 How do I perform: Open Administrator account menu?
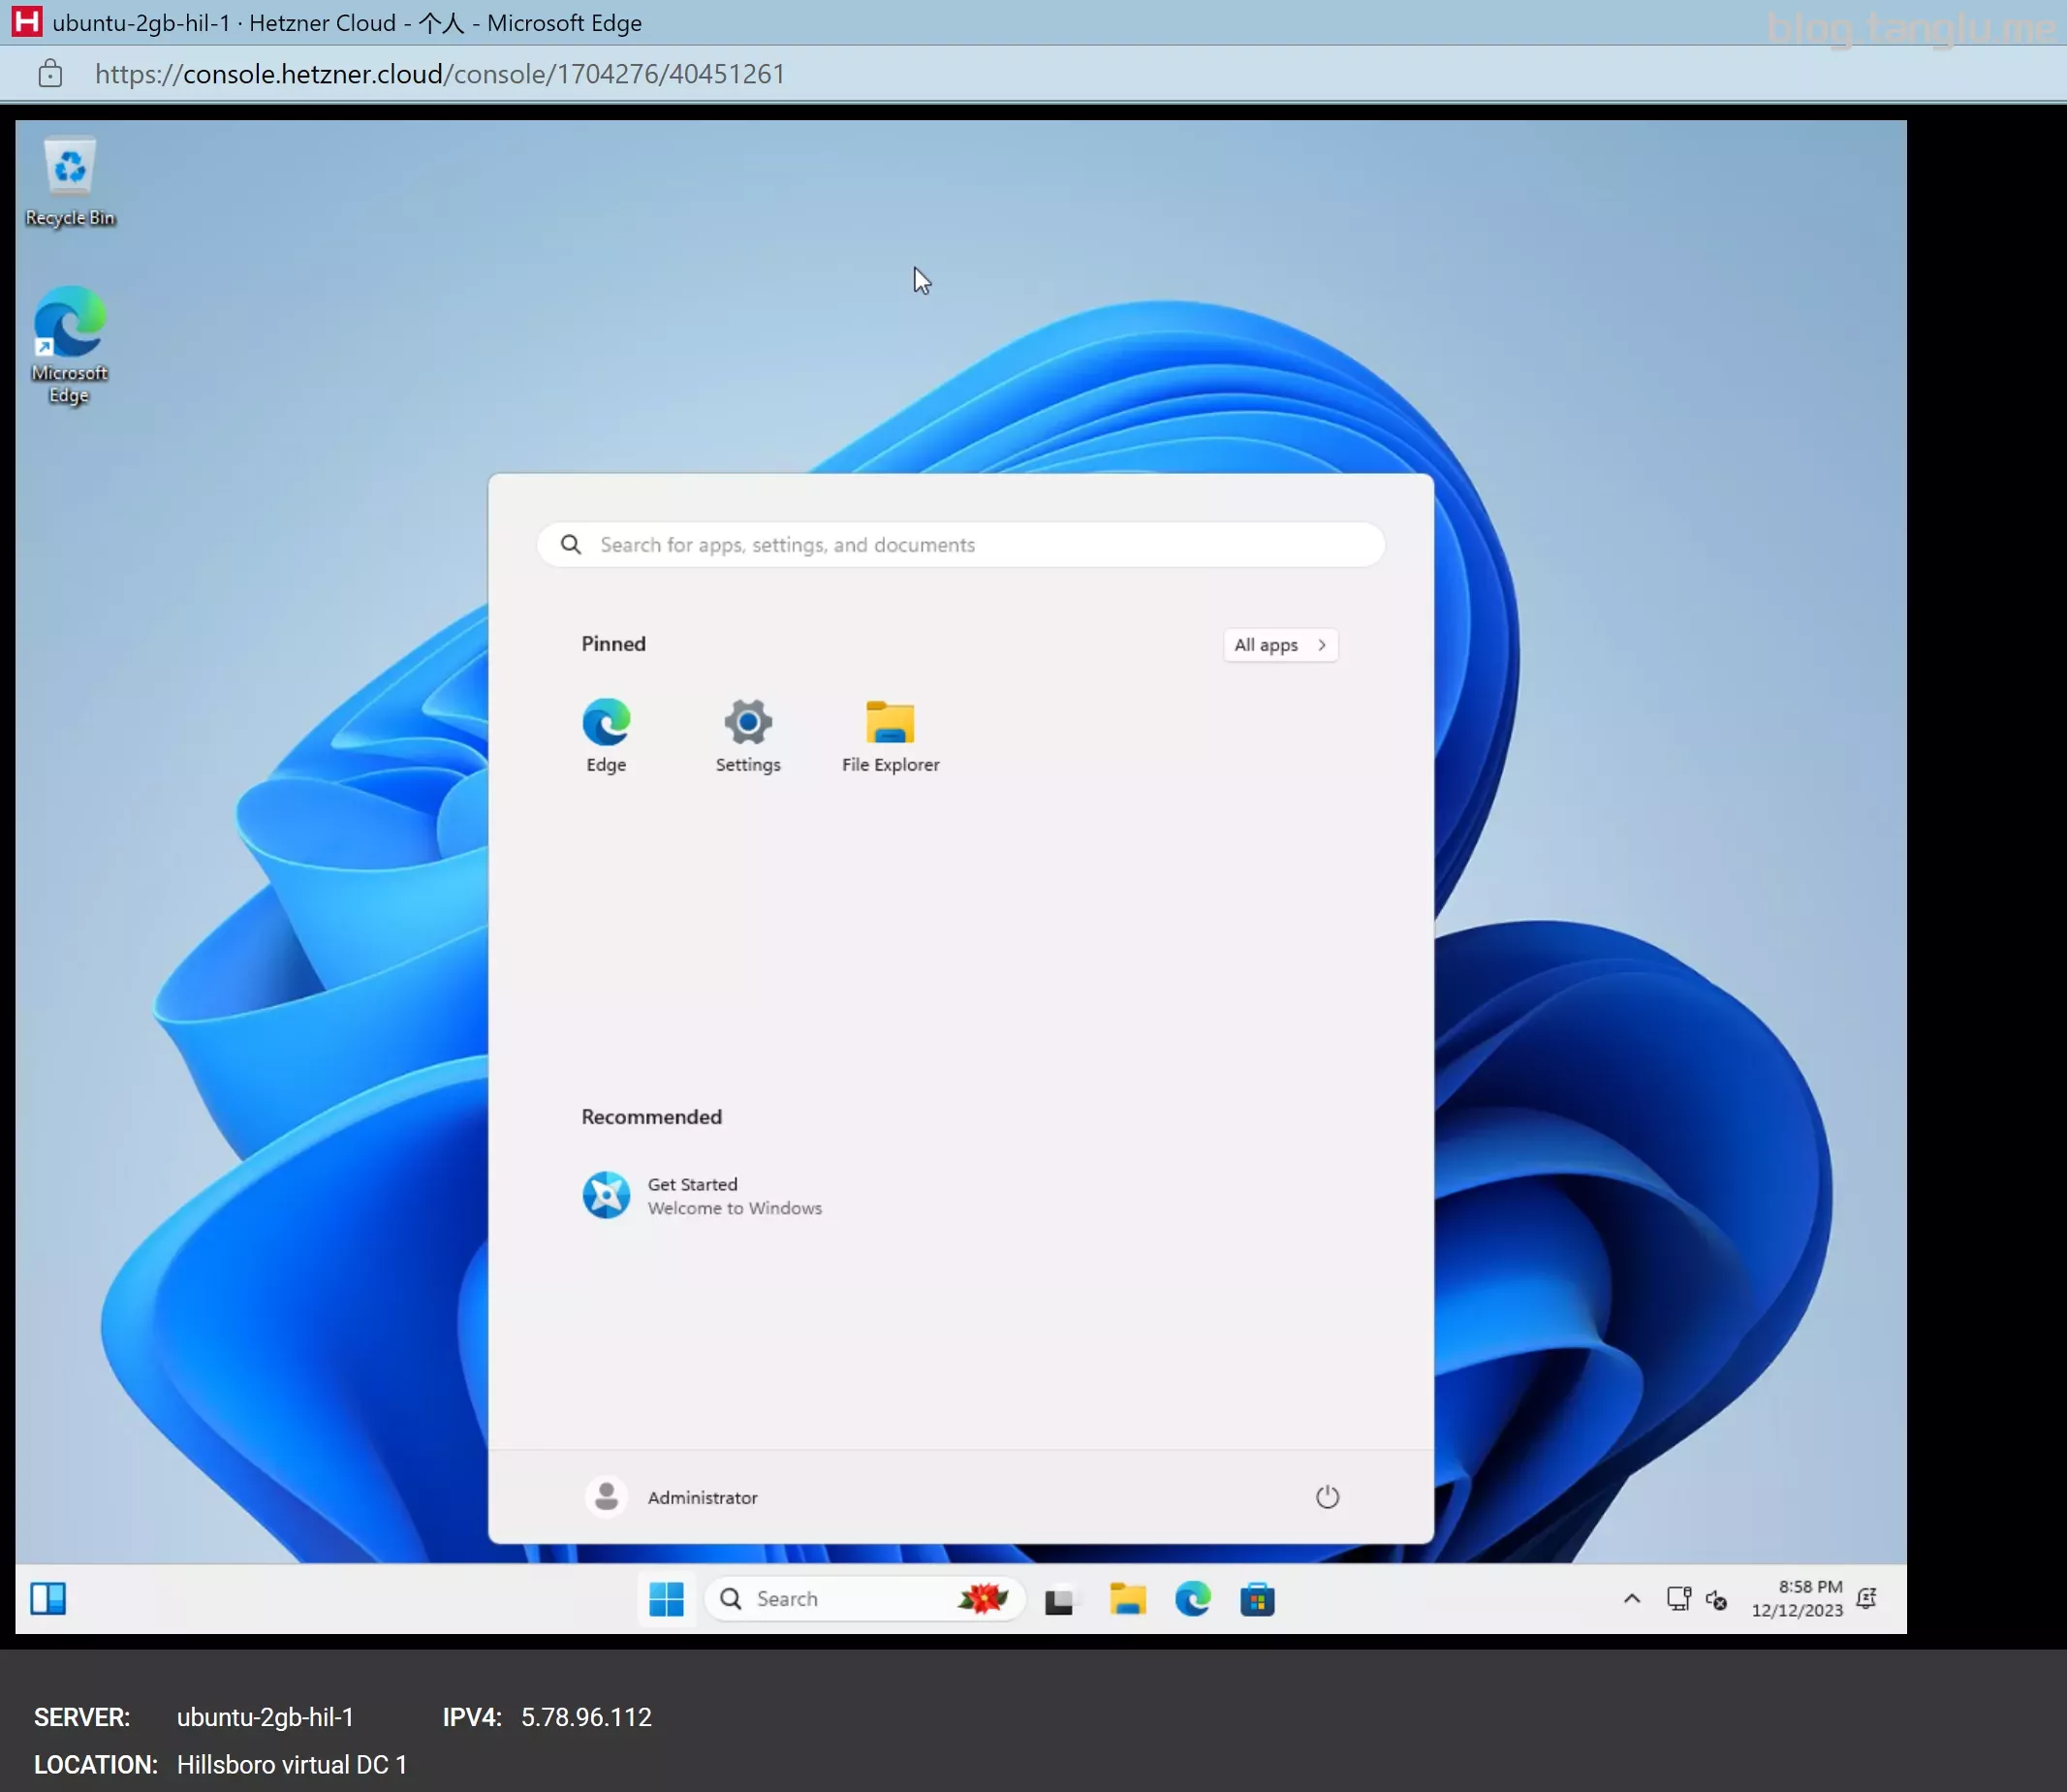click(x=672, y=1497)
